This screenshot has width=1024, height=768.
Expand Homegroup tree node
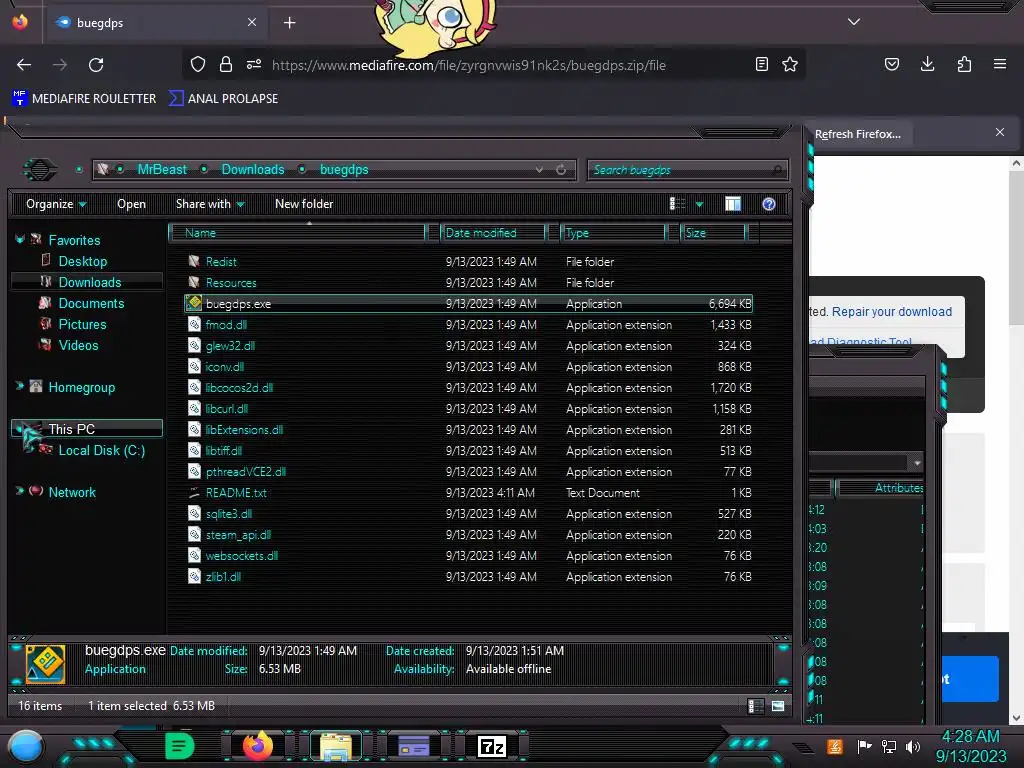(x=20, y=387)
